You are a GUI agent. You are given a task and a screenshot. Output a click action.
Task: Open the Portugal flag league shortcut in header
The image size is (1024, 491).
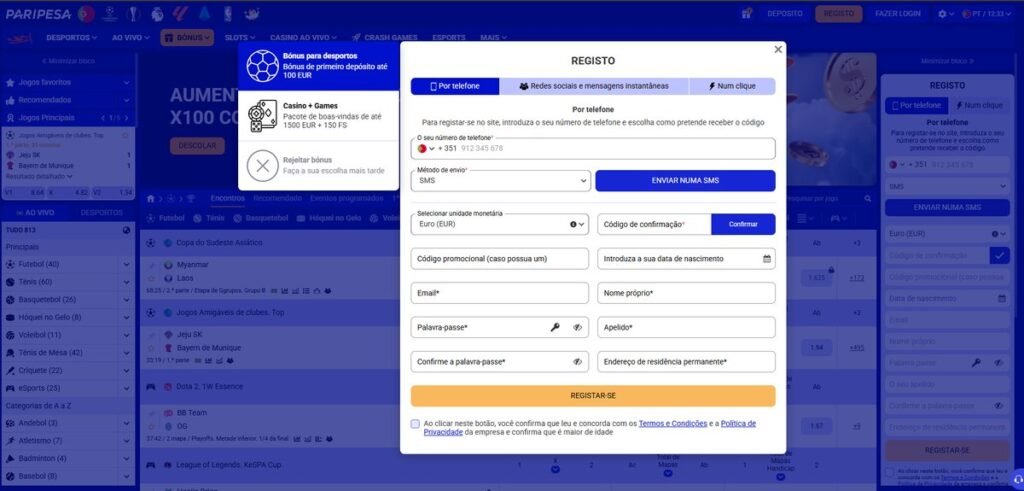86,14
